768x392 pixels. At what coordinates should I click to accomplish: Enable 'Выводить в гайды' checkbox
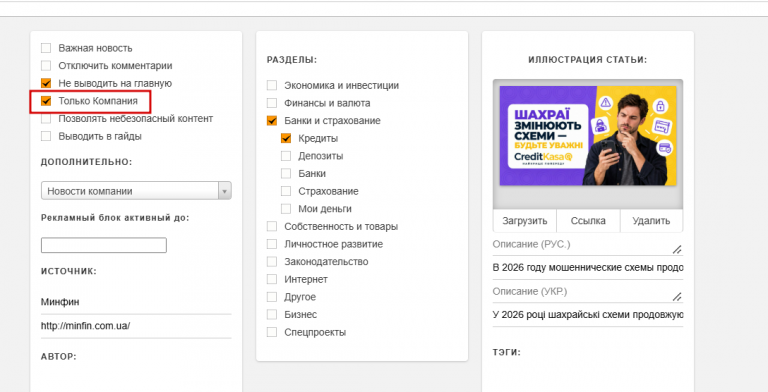point(46,136)
